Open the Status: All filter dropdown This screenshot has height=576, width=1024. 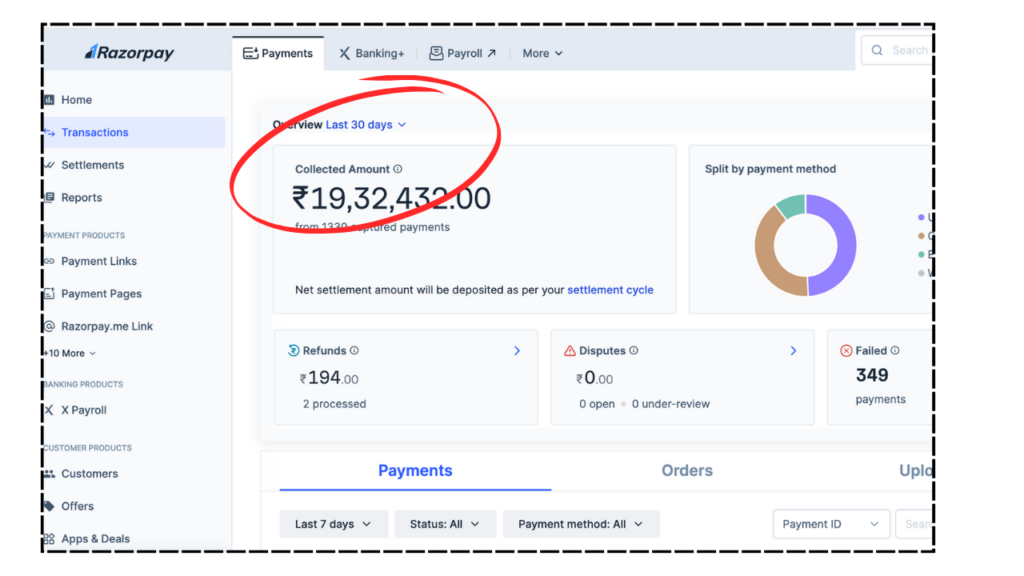445,524
